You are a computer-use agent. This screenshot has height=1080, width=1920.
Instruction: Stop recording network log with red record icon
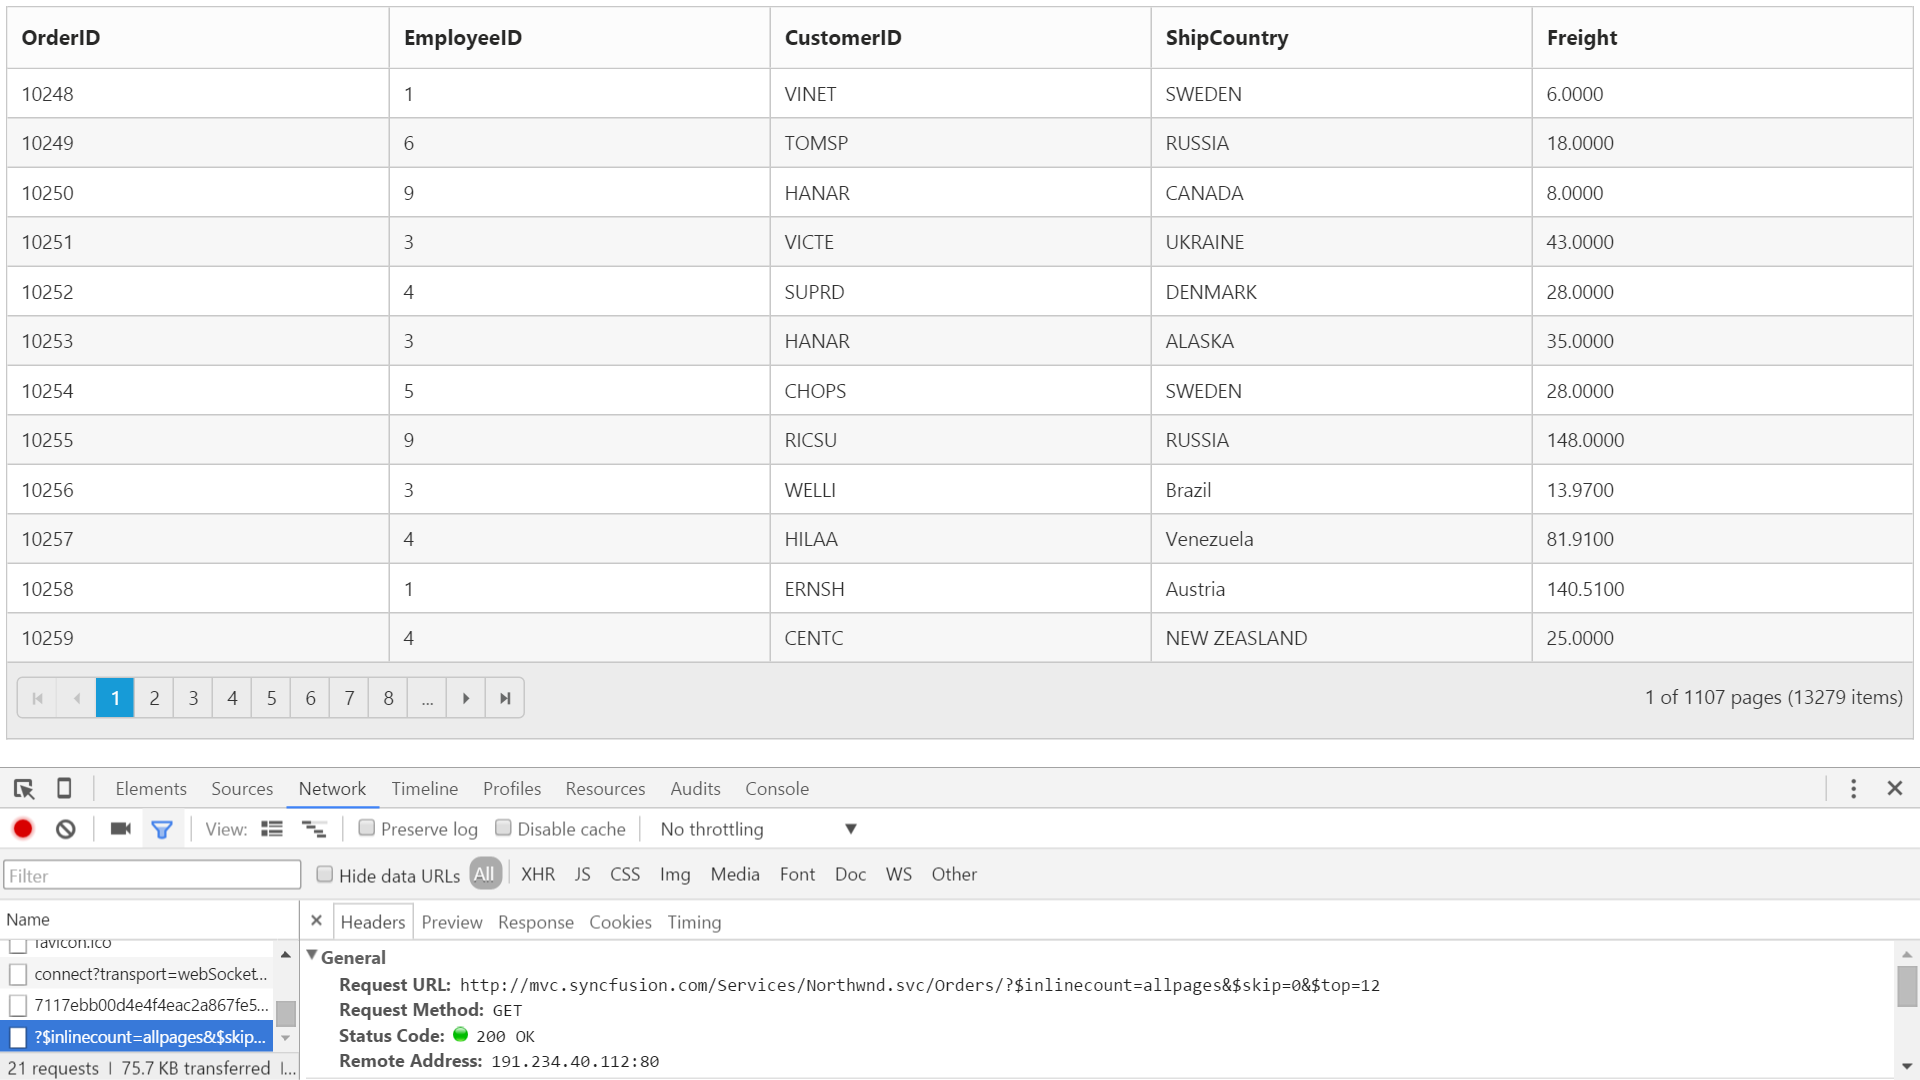23,828
